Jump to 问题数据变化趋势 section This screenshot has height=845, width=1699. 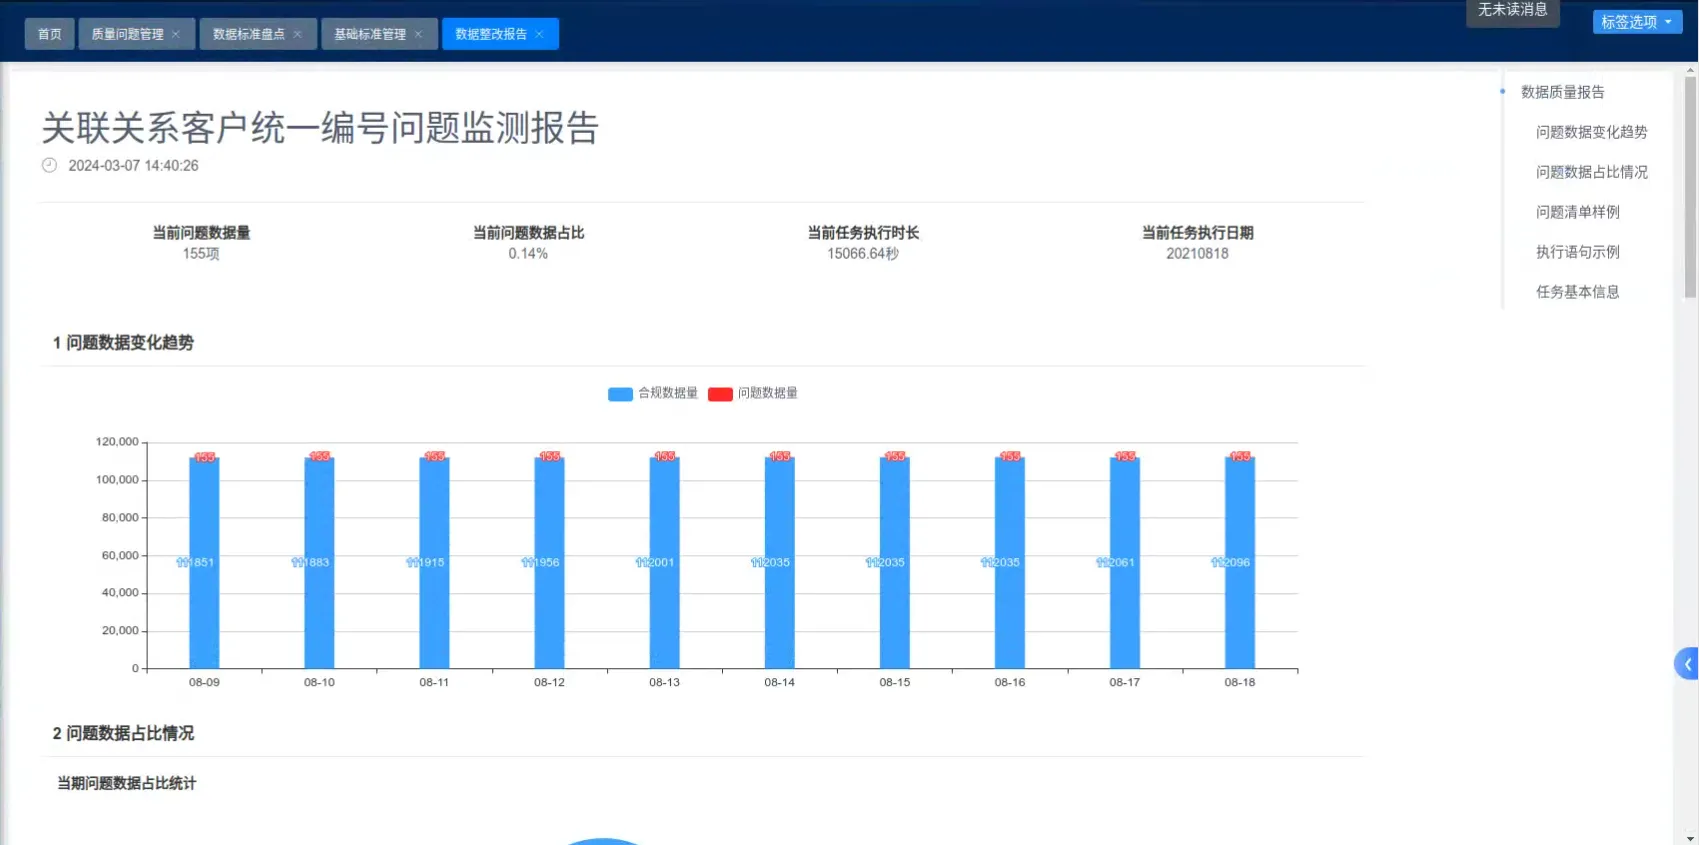pos(1591,132)
